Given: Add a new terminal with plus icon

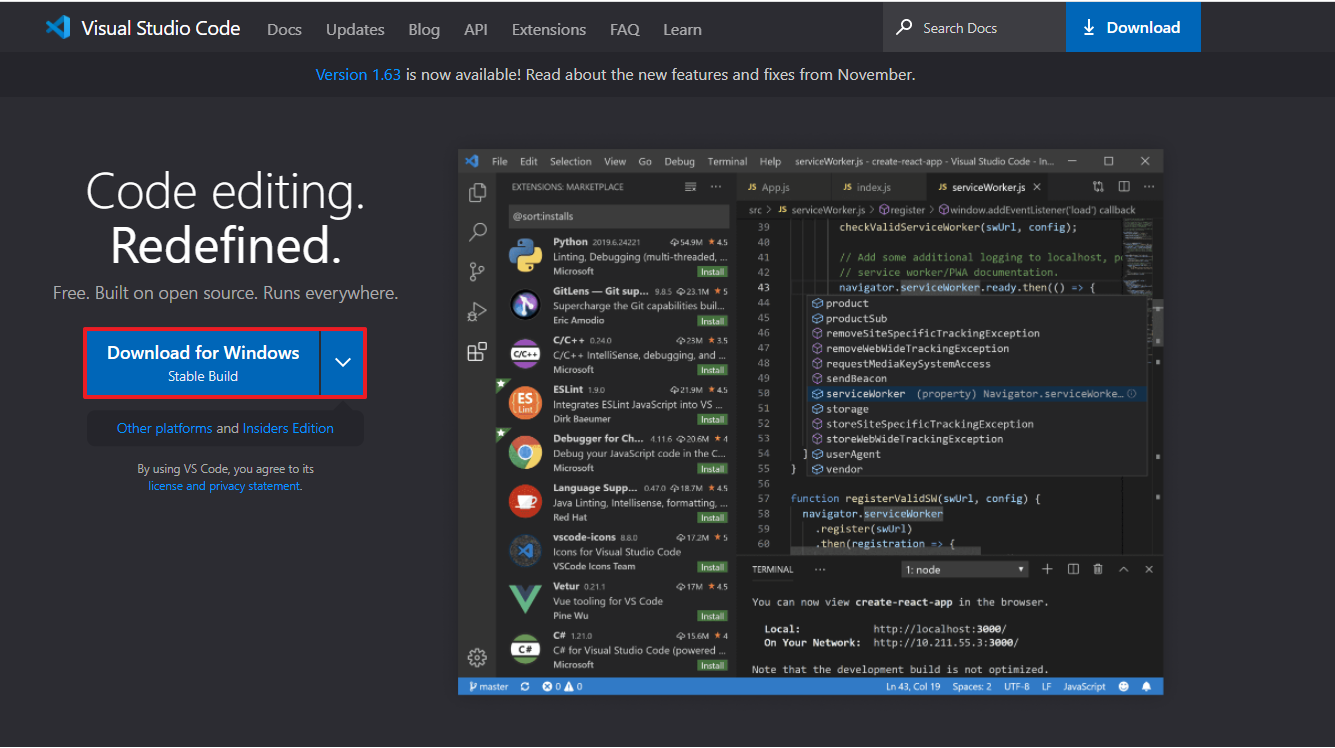Looking at the screenshot, I should click(x=1047, y=569).
